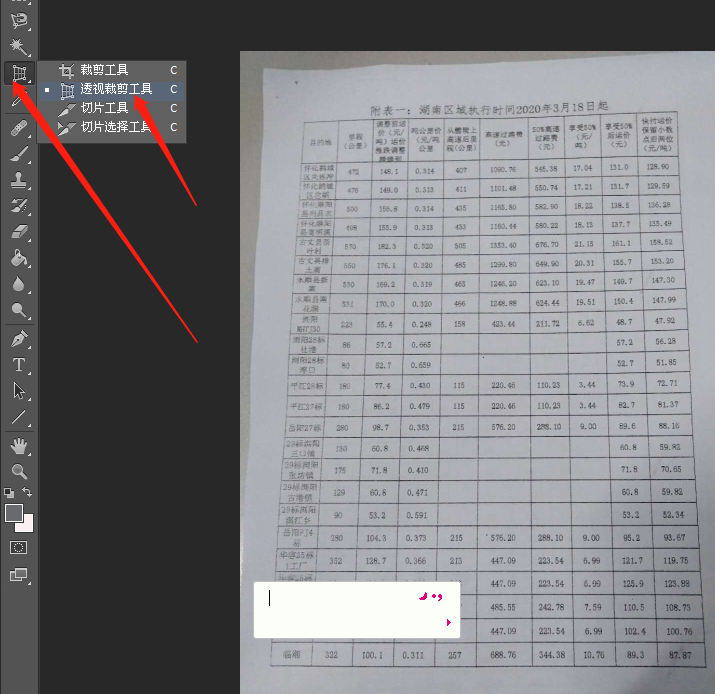
Task: Click the cell reading 1090.76
Action: coord(503,170)
